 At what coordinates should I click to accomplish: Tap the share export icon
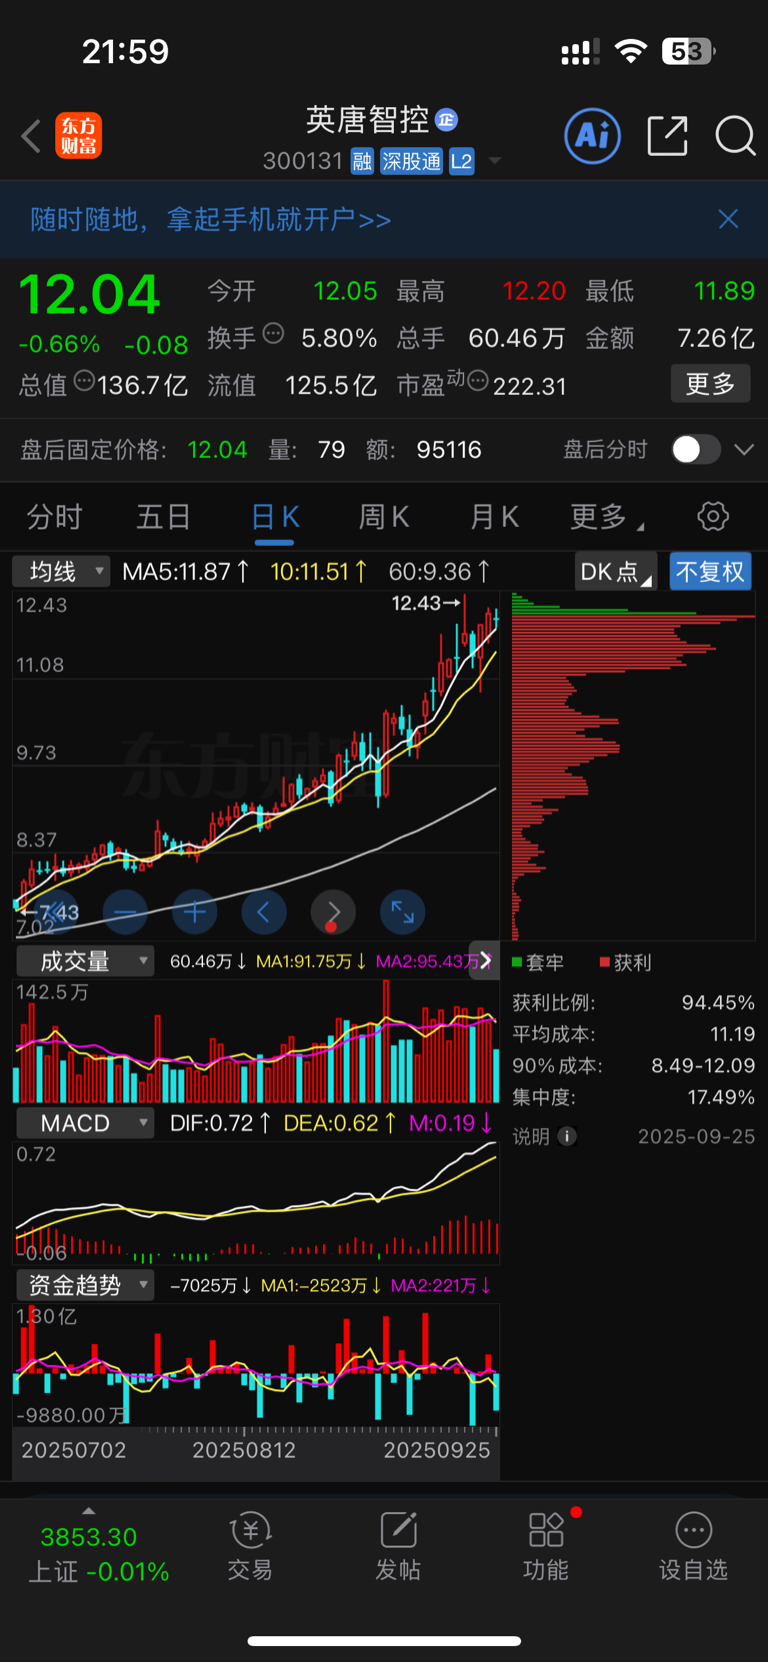pos(668,136)
